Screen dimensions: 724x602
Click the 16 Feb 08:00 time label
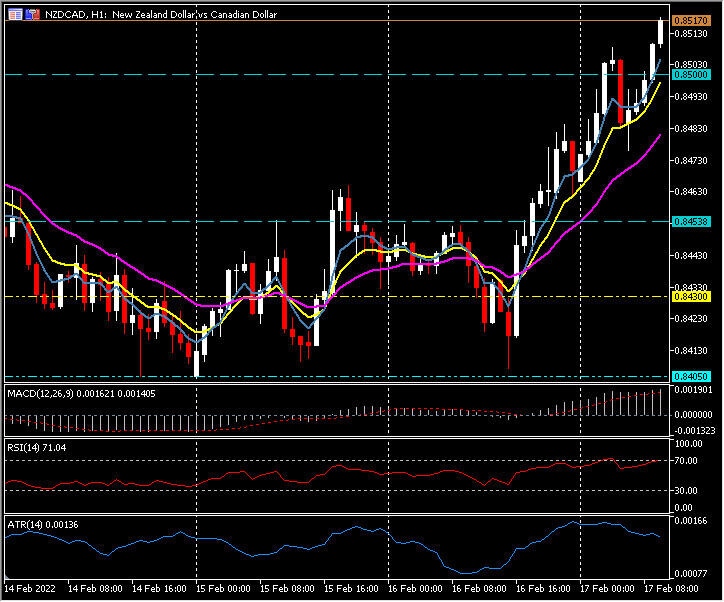479,589
